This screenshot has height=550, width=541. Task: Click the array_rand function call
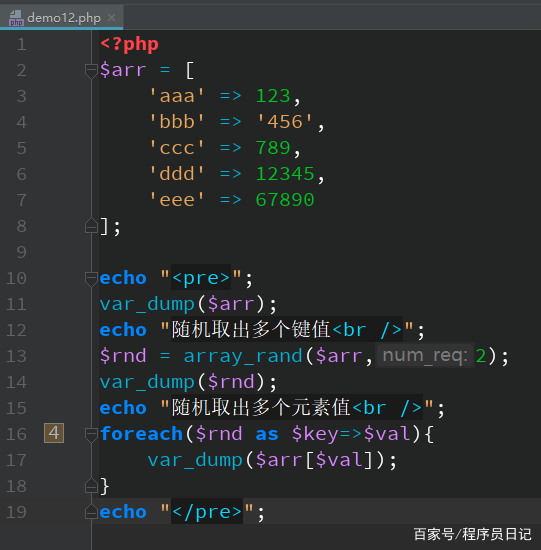tap(243, 356)
